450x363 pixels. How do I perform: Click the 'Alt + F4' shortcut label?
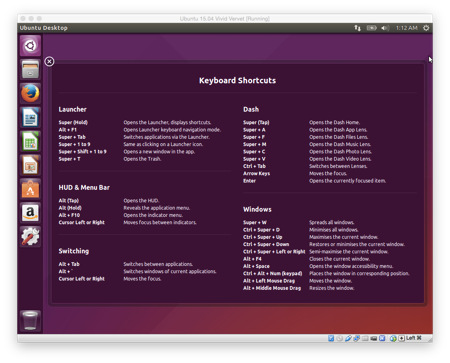pos(252,259)
